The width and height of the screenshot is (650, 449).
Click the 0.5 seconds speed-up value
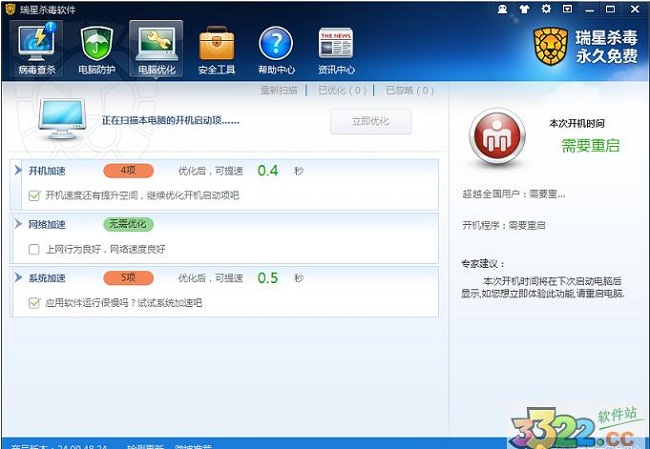(268, 278)
